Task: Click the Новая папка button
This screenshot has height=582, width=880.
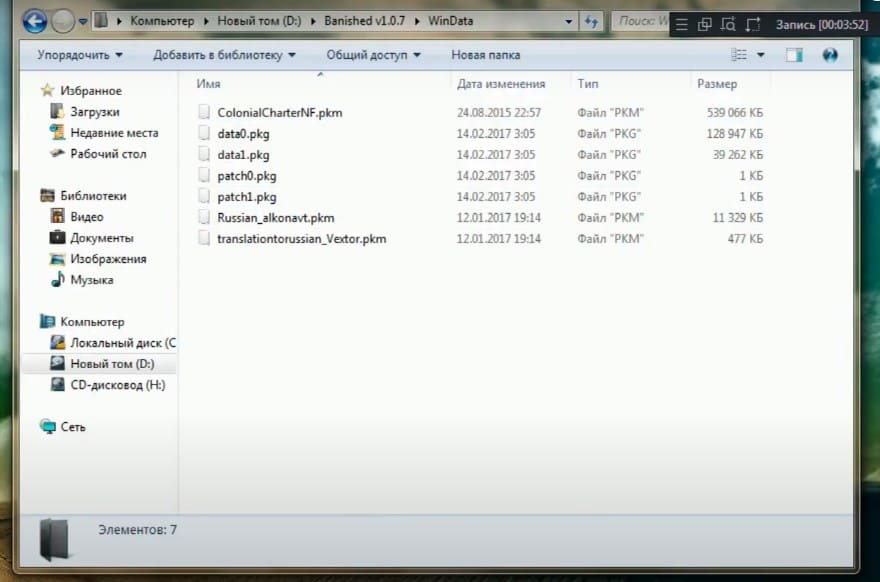Action: (485, 55)
